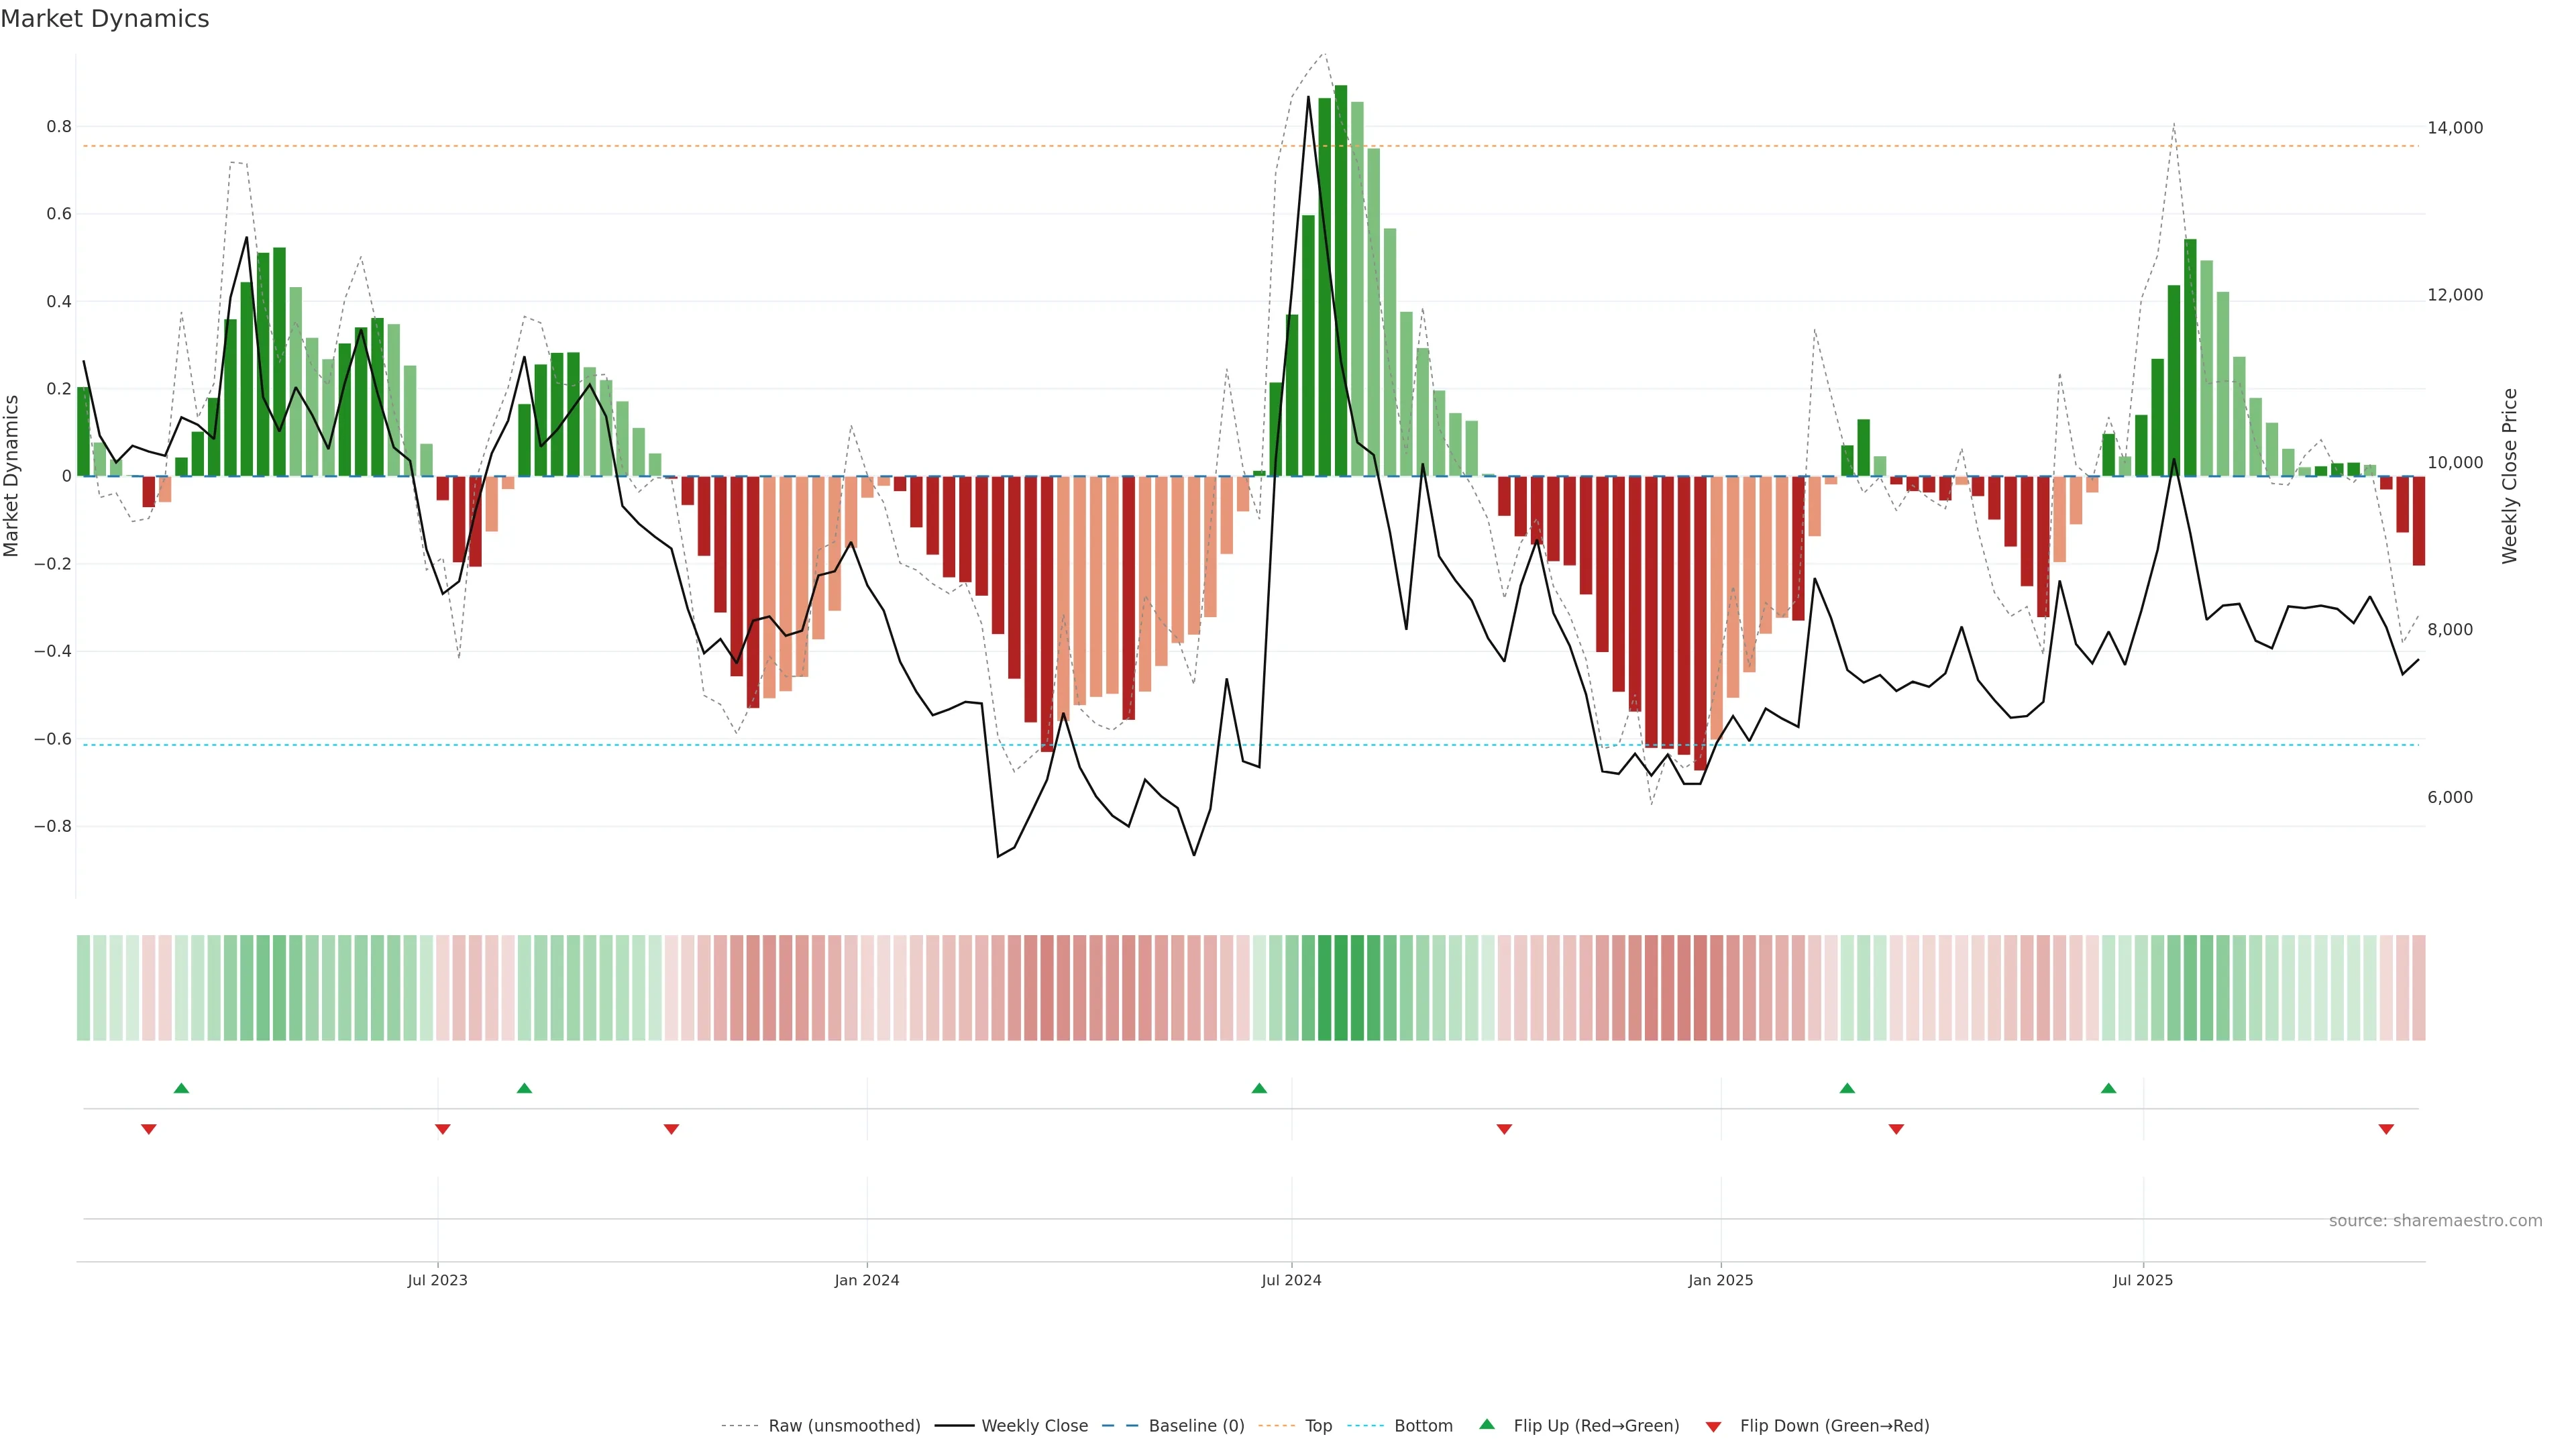
Task: Click Flip Up marker just before Jul 2025
Action: [x=2108, y=1088]
